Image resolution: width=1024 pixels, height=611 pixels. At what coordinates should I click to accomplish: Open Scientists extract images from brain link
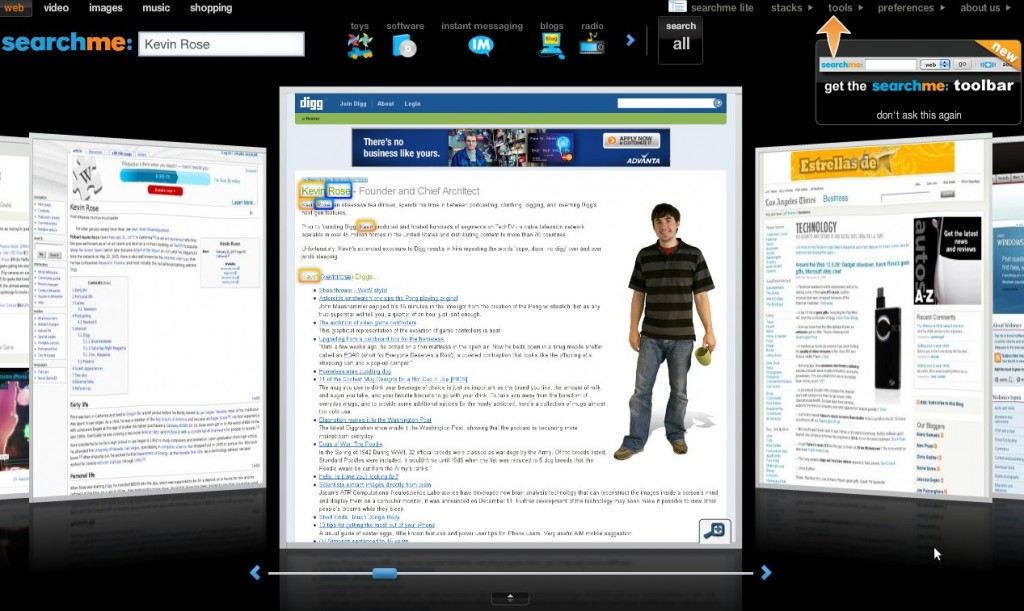(374, 485)
